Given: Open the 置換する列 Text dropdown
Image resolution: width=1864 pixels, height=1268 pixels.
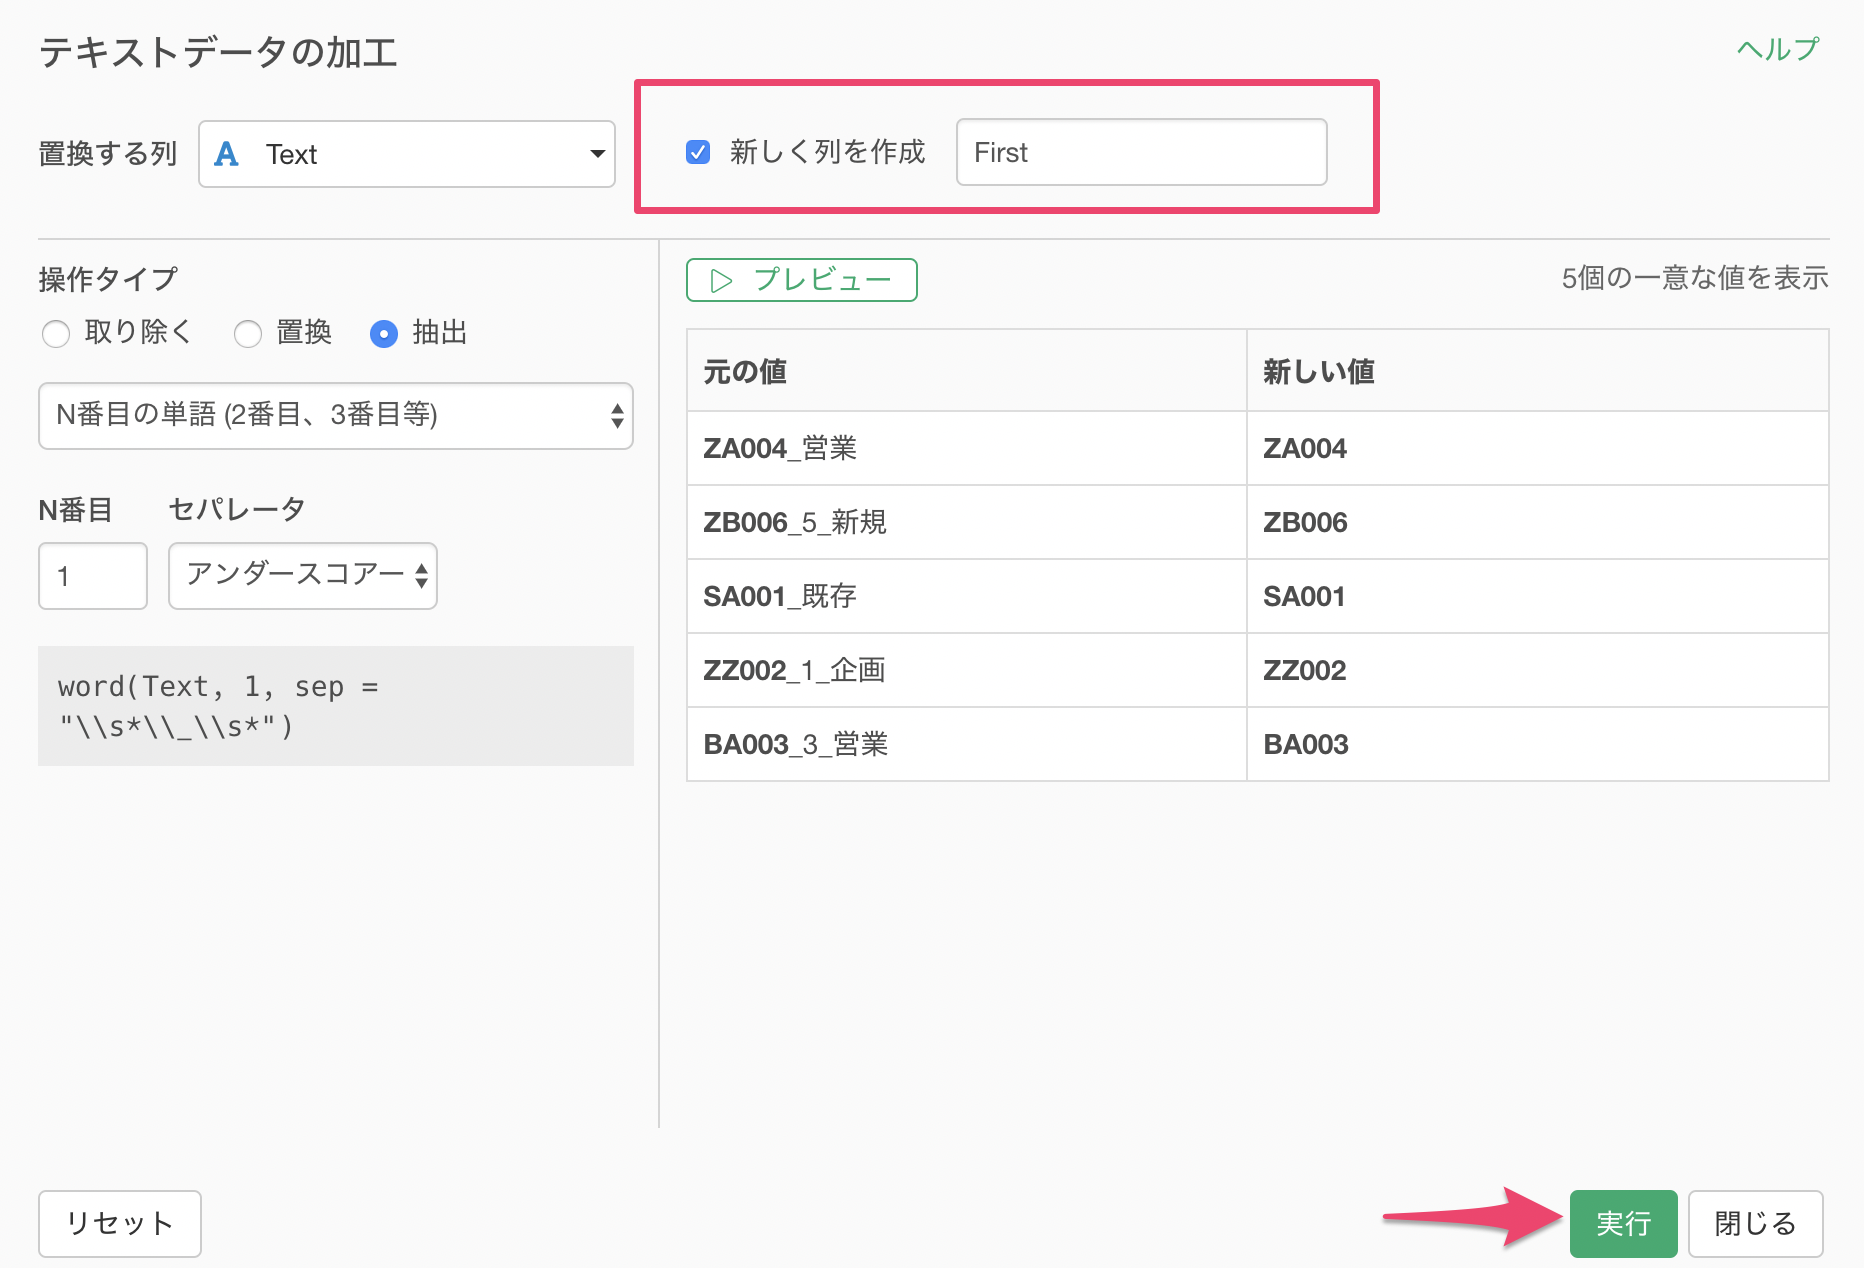Looking at the screenshot, I should tap(406, 154).
